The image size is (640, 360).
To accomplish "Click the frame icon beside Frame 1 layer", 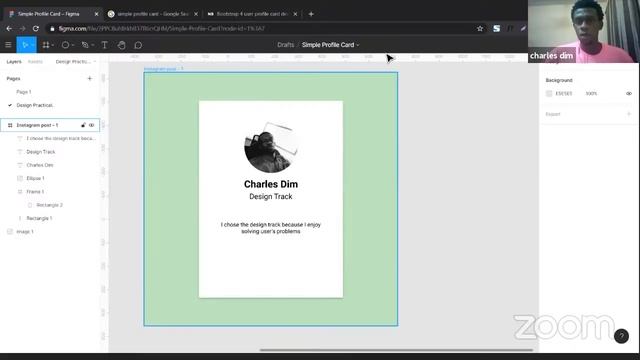I will pyautogui.click(x=20, y=192).
